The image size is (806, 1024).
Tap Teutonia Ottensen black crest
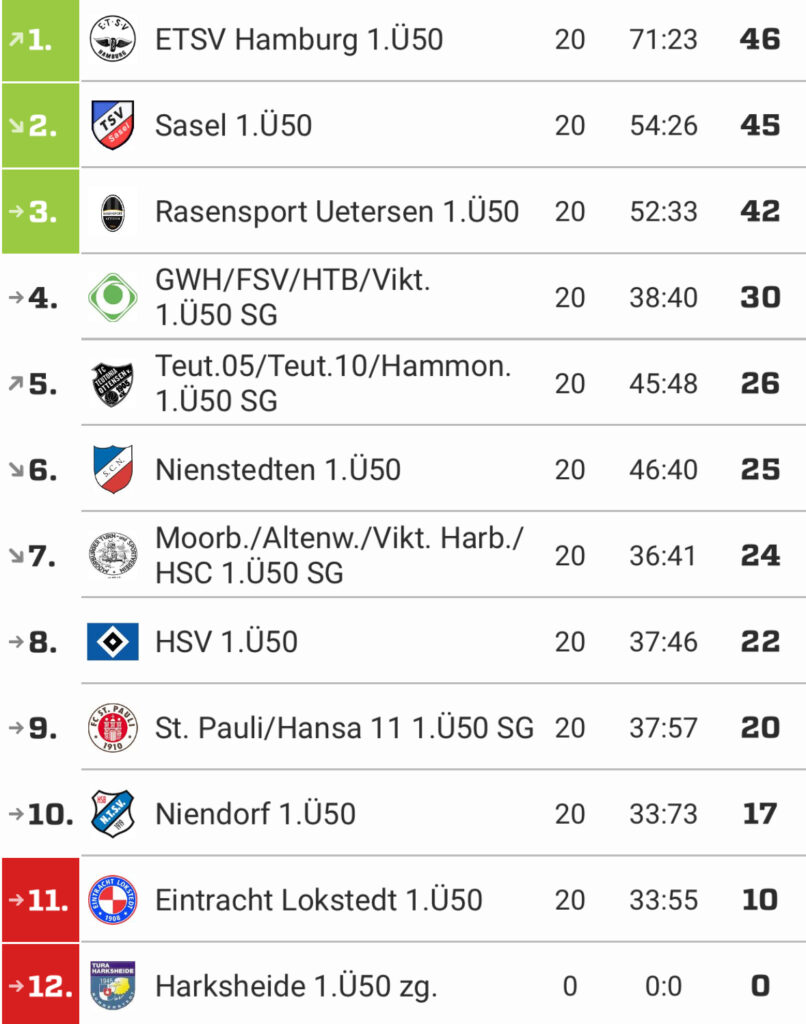click(x=112, y=383)
